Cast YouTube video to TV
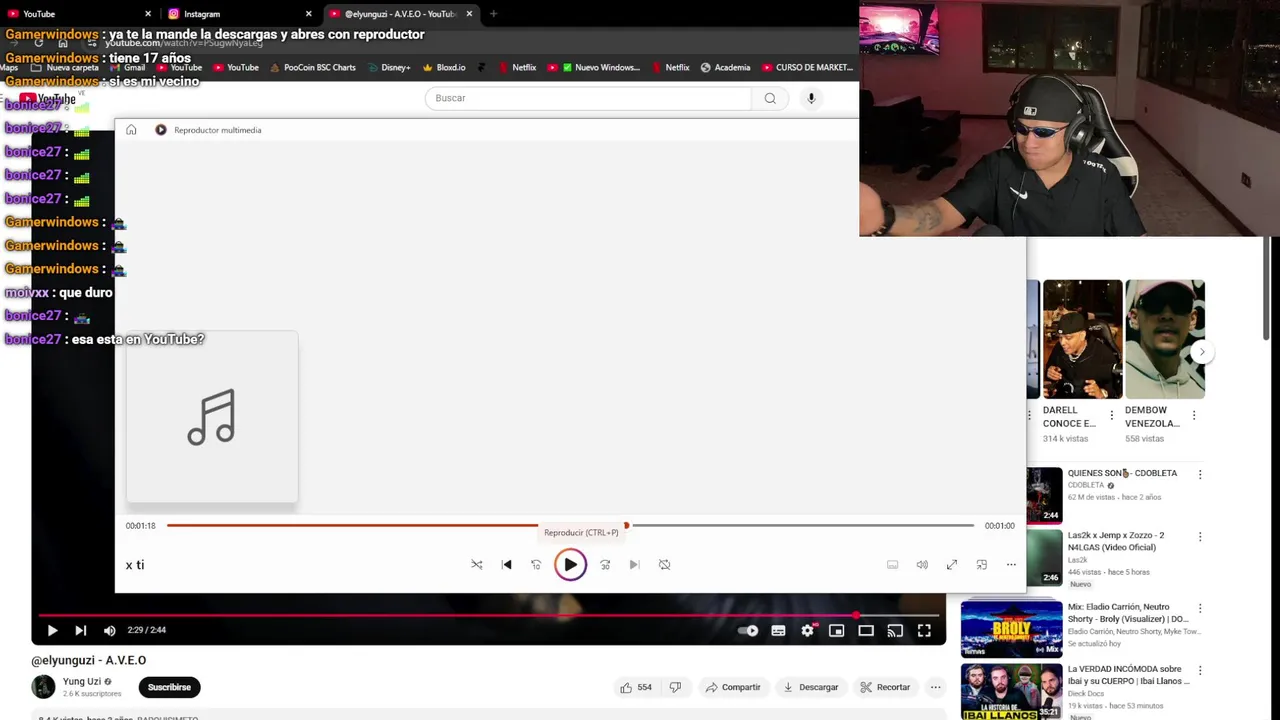The image size is (1280, 720). pos(895,631)
